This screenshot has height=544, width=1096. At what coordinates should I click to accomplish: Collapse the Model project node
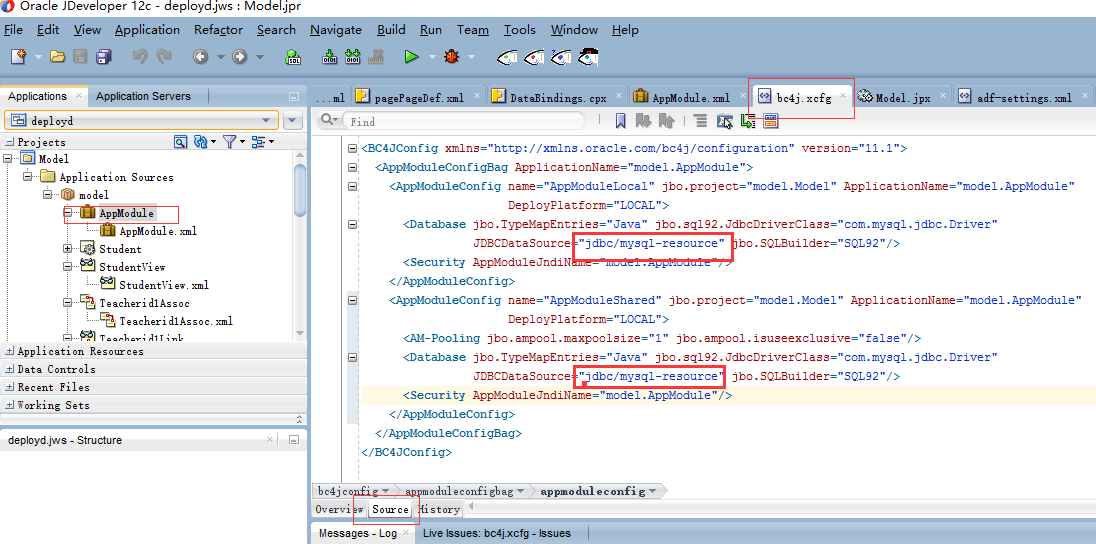pyautogui.click(x=9, y=159)
